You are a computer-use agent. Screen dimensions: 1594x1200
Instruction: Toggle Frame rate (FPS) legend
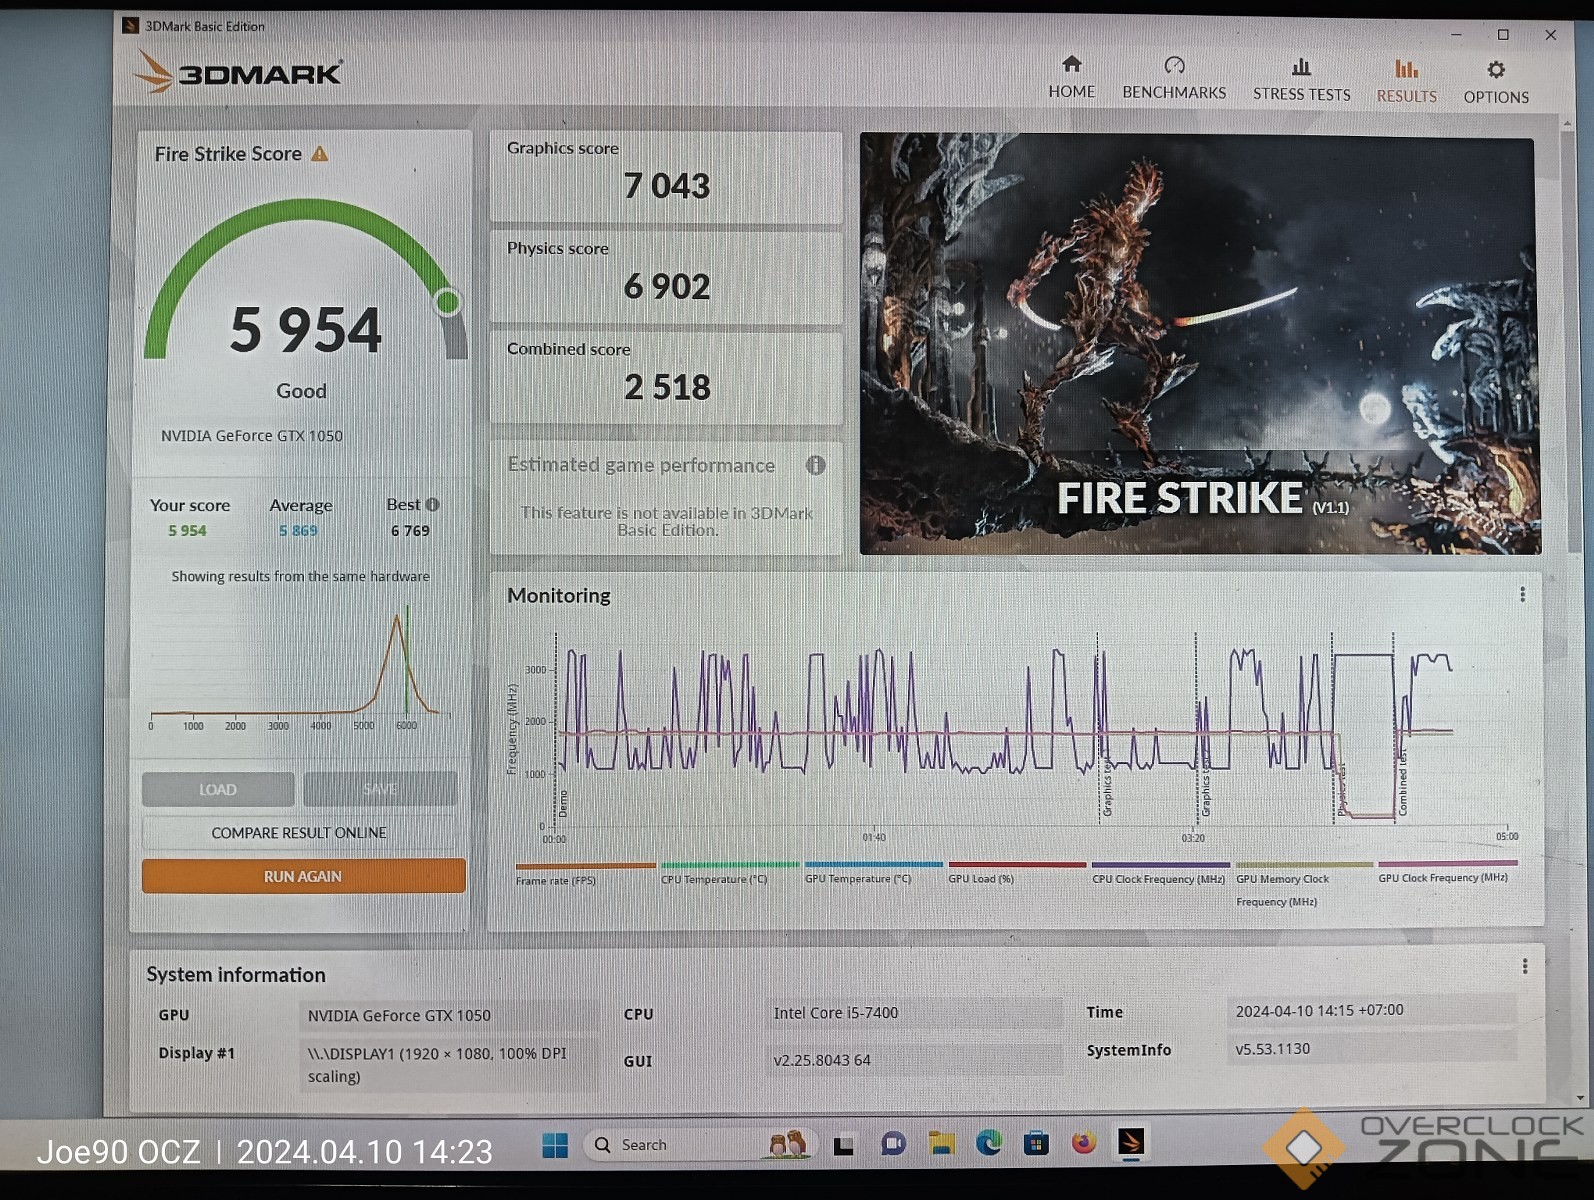click(585, 873)
